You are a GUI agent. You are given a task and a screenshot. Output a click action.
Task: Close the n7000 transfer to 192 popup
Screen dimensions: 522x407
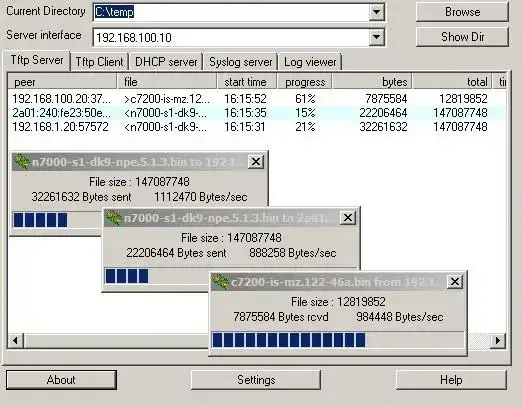point(256,162)
